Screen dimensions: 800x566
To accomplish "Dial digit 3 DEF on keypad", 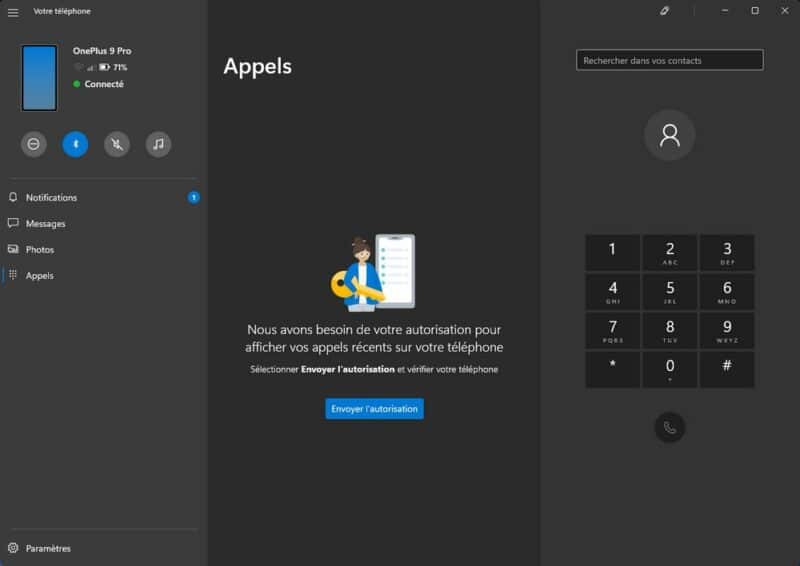I will click(x=727, y=253).
